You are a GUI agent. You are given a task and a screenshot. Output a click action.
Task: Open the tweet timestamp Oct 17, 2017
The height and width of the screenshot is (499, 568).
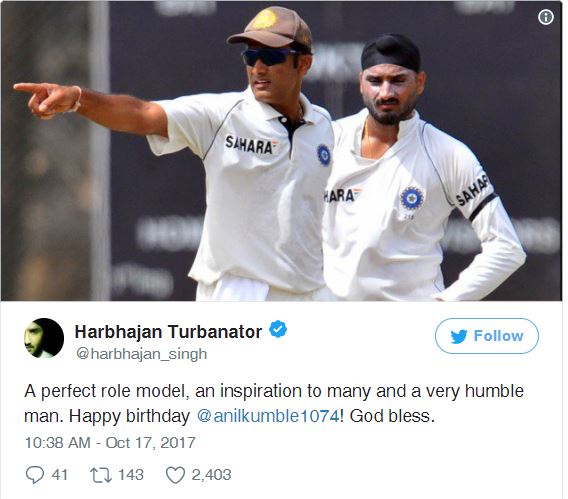pyautogui.click(x=110, y=443)
